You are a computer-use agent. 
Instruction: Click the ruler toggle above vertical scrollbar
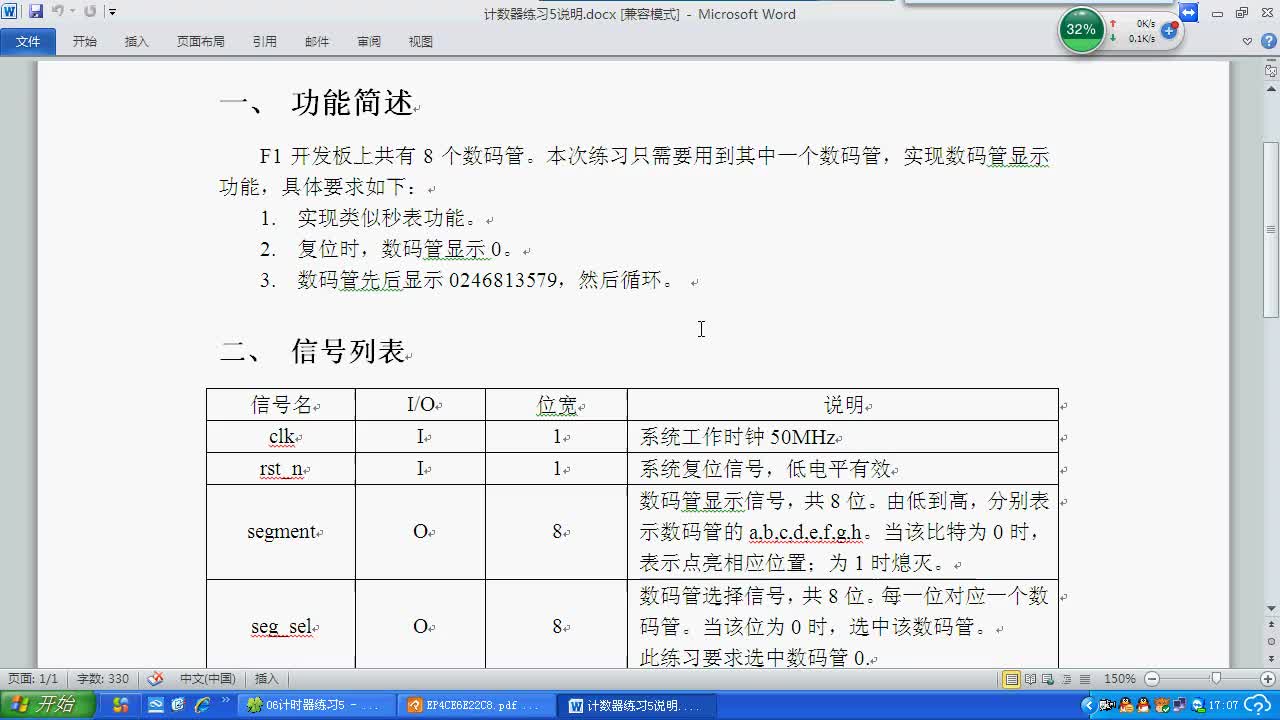(x=1271, y=70)
